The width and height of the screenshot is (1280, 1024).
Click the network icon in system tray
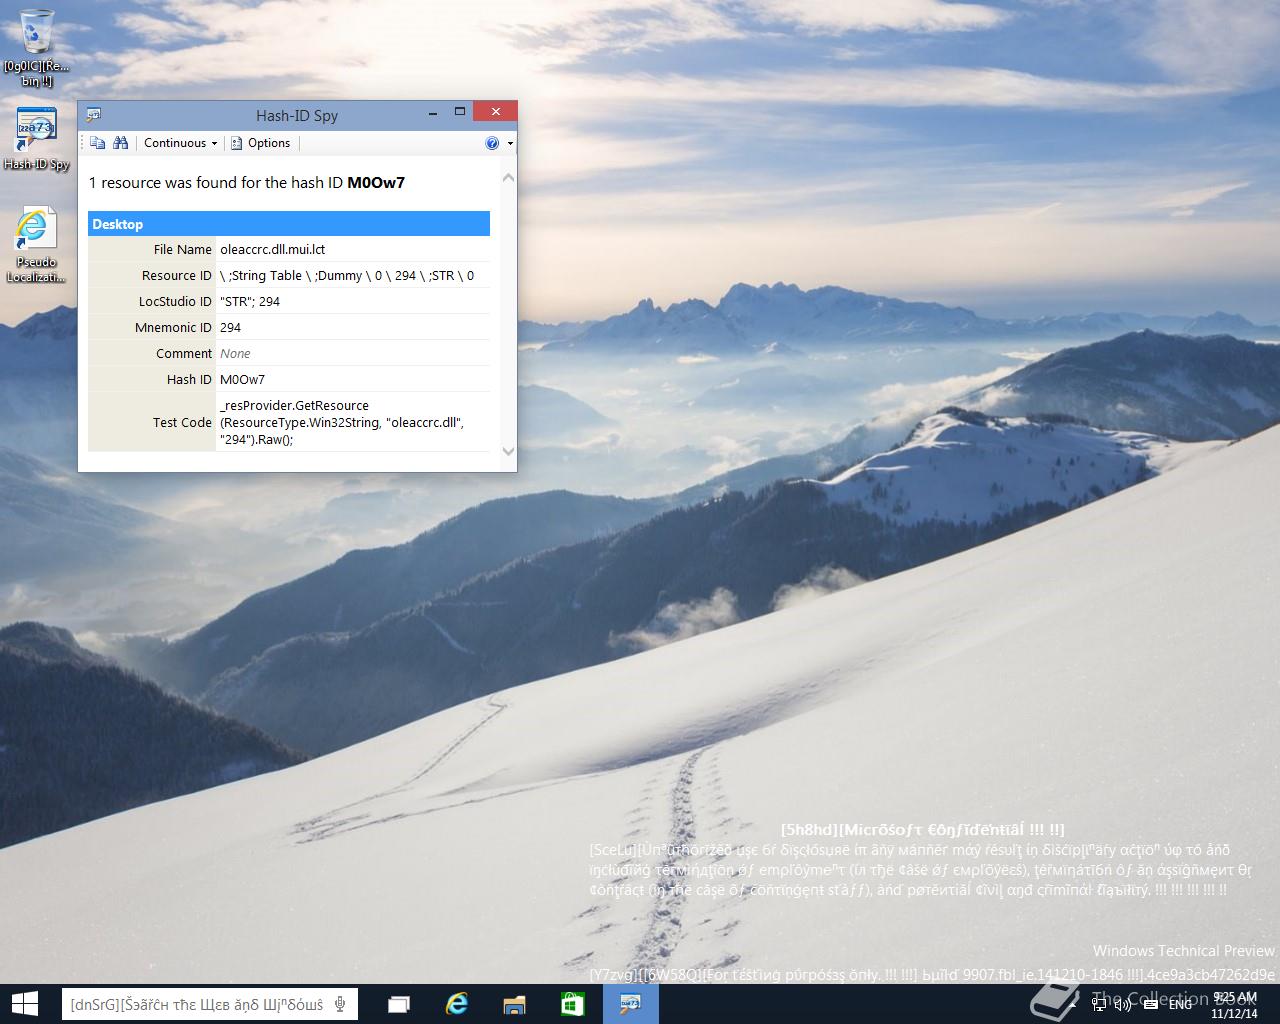pos(1100,1003)
